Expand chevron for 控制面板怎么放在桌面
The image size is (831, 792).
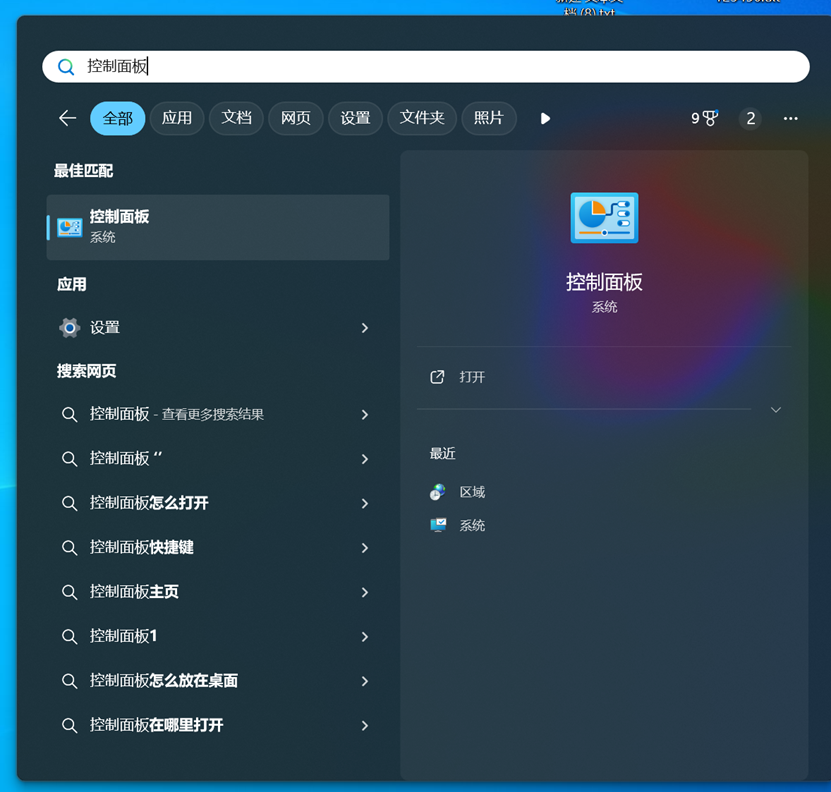pos(365,681)
